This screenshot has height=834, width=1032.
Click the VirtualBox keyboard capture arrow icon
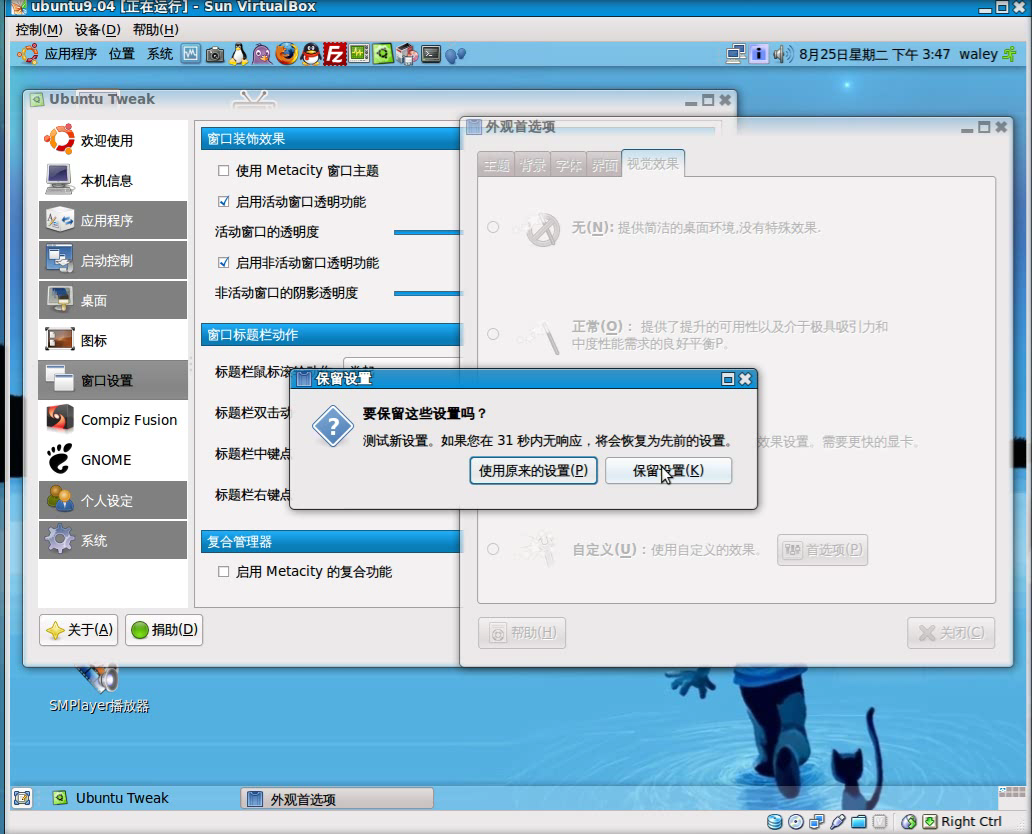(930, 821)
